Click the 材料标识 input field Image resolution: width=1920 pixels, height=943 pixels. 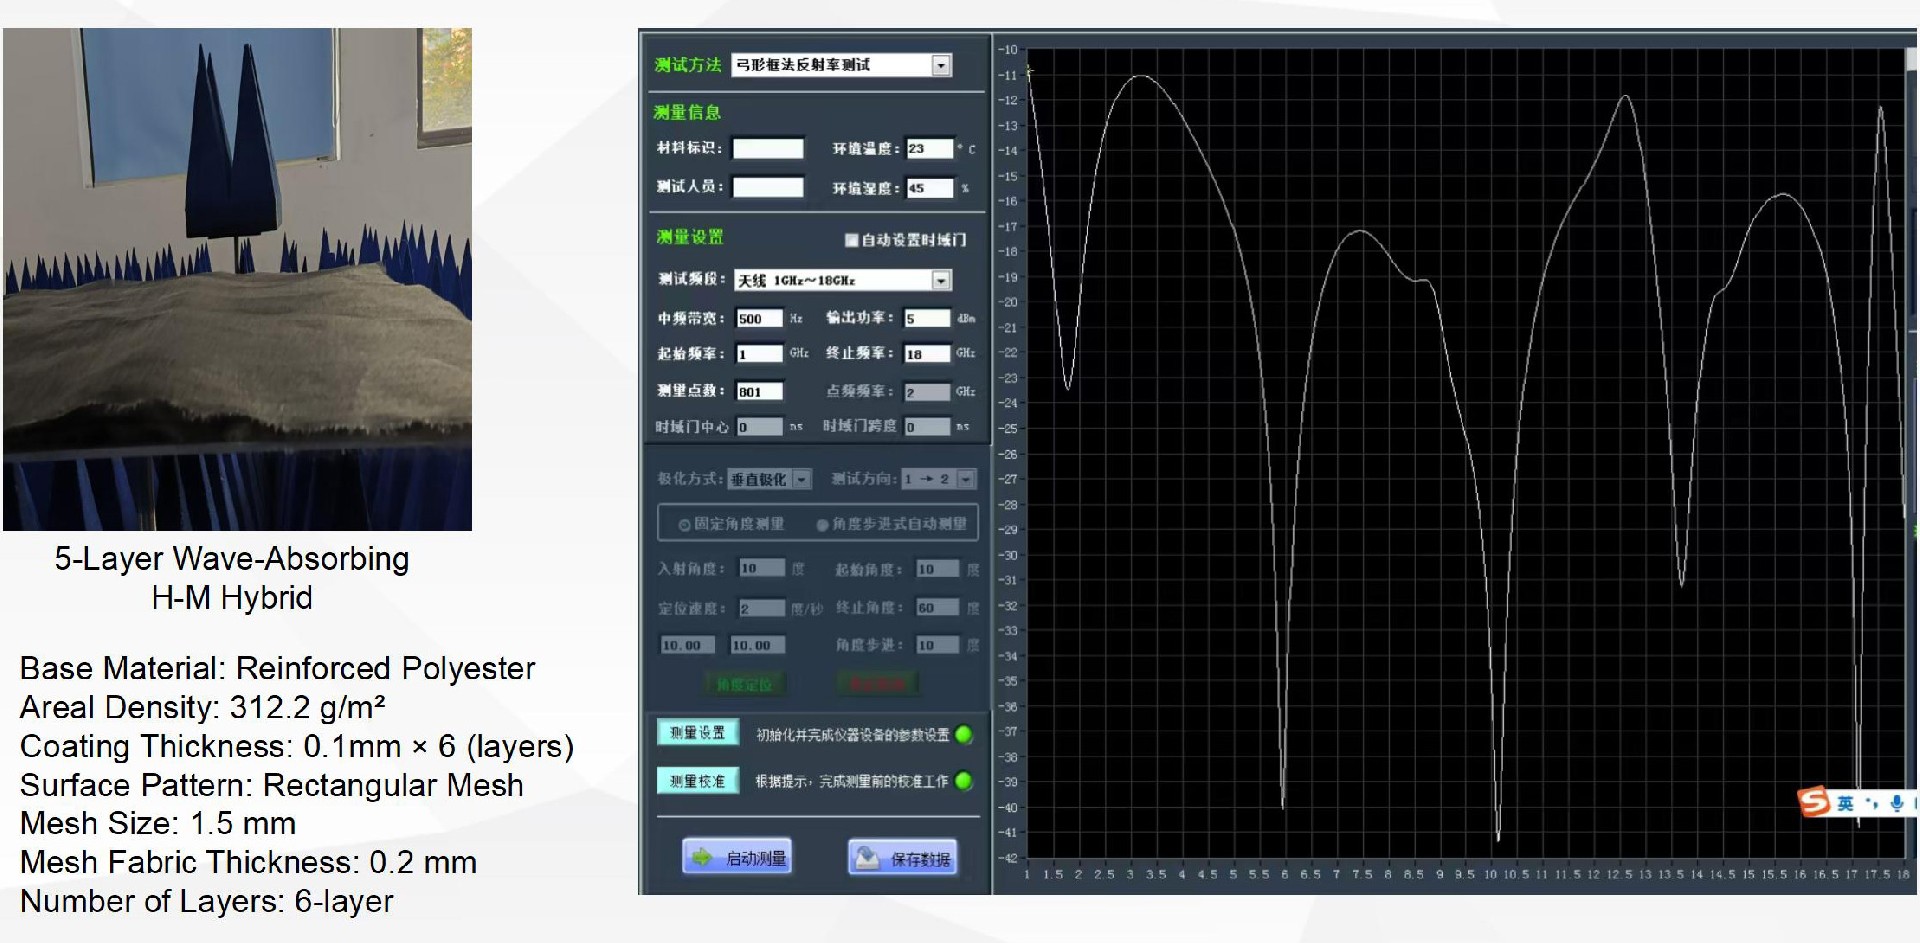(767, 149)
